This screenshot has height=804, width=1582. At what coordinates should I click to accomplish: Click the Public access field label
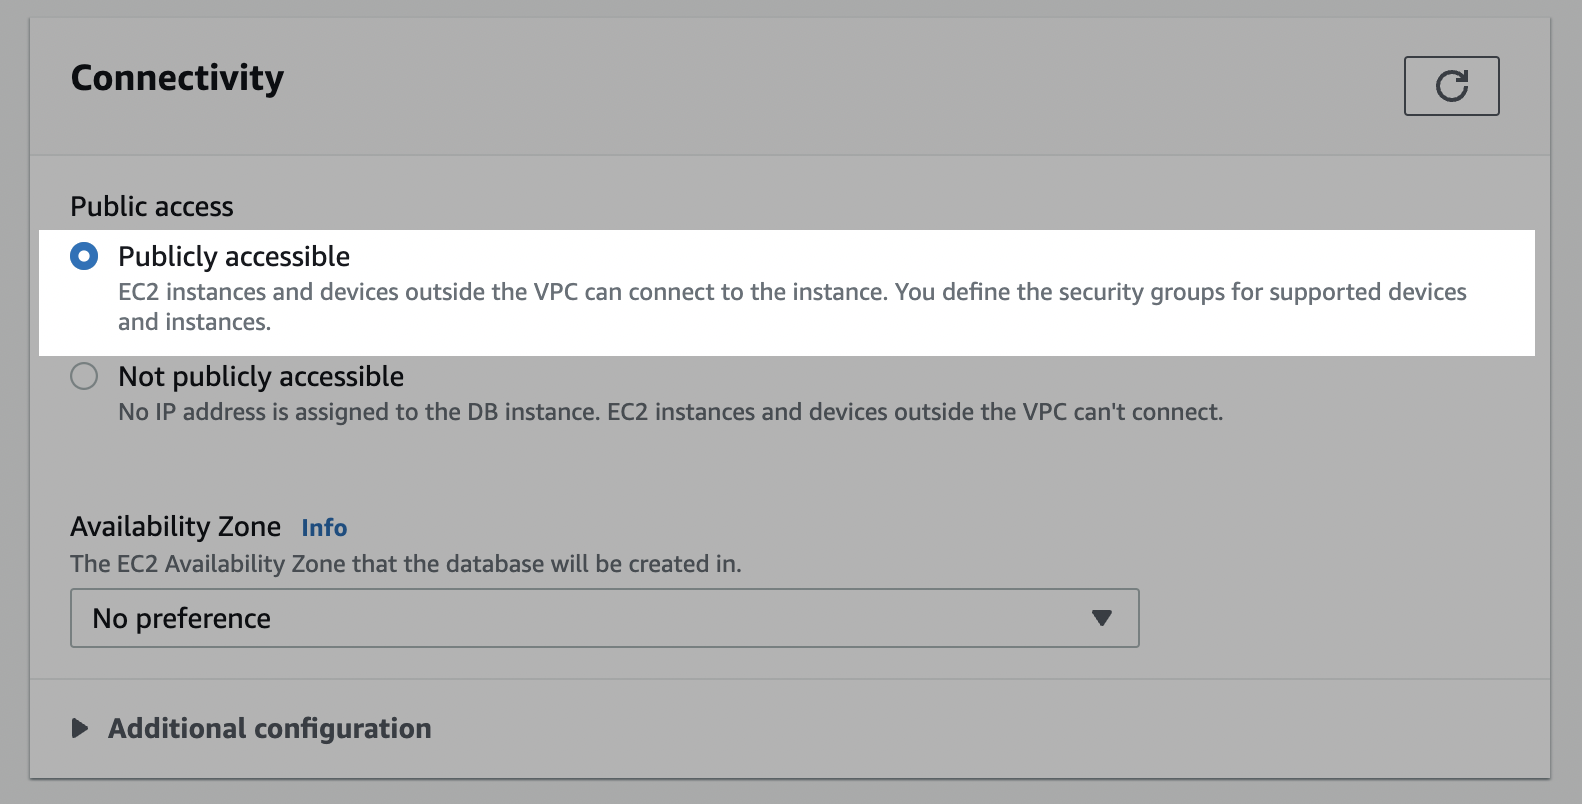[152, 207]
